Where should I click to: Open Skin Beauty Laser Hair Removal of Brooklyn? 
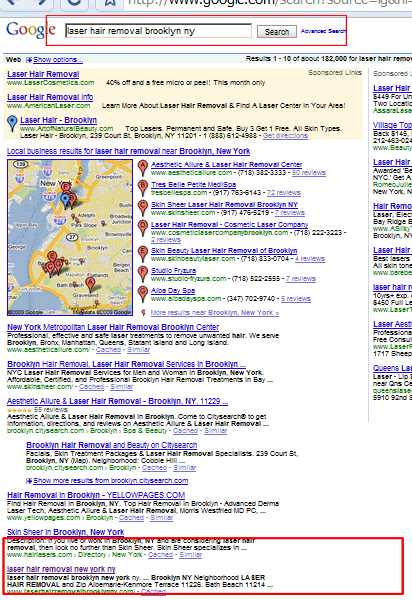[x=224, y=251]
